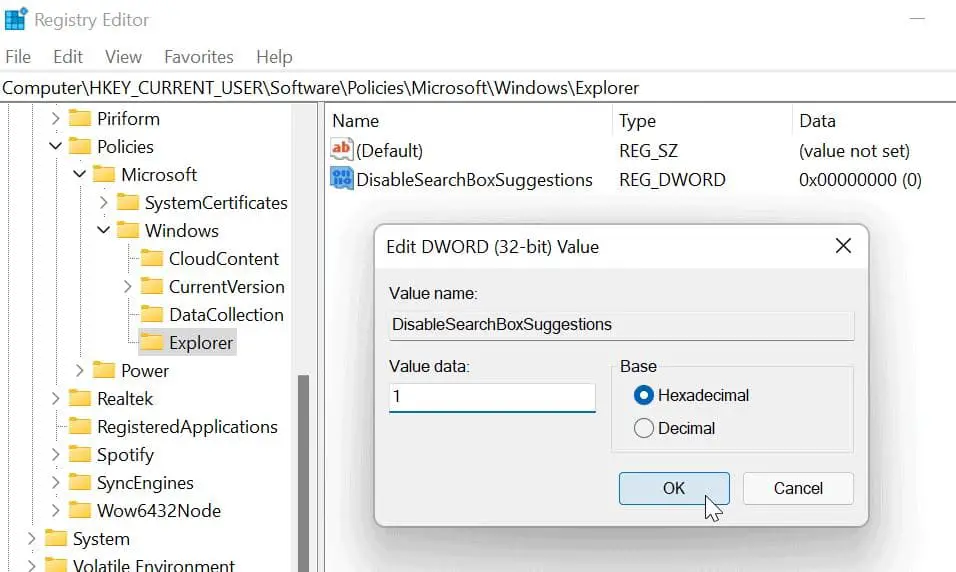Click the Value name field
The width and height of the screenshot is (956, 572).
(x=621, y=325)
